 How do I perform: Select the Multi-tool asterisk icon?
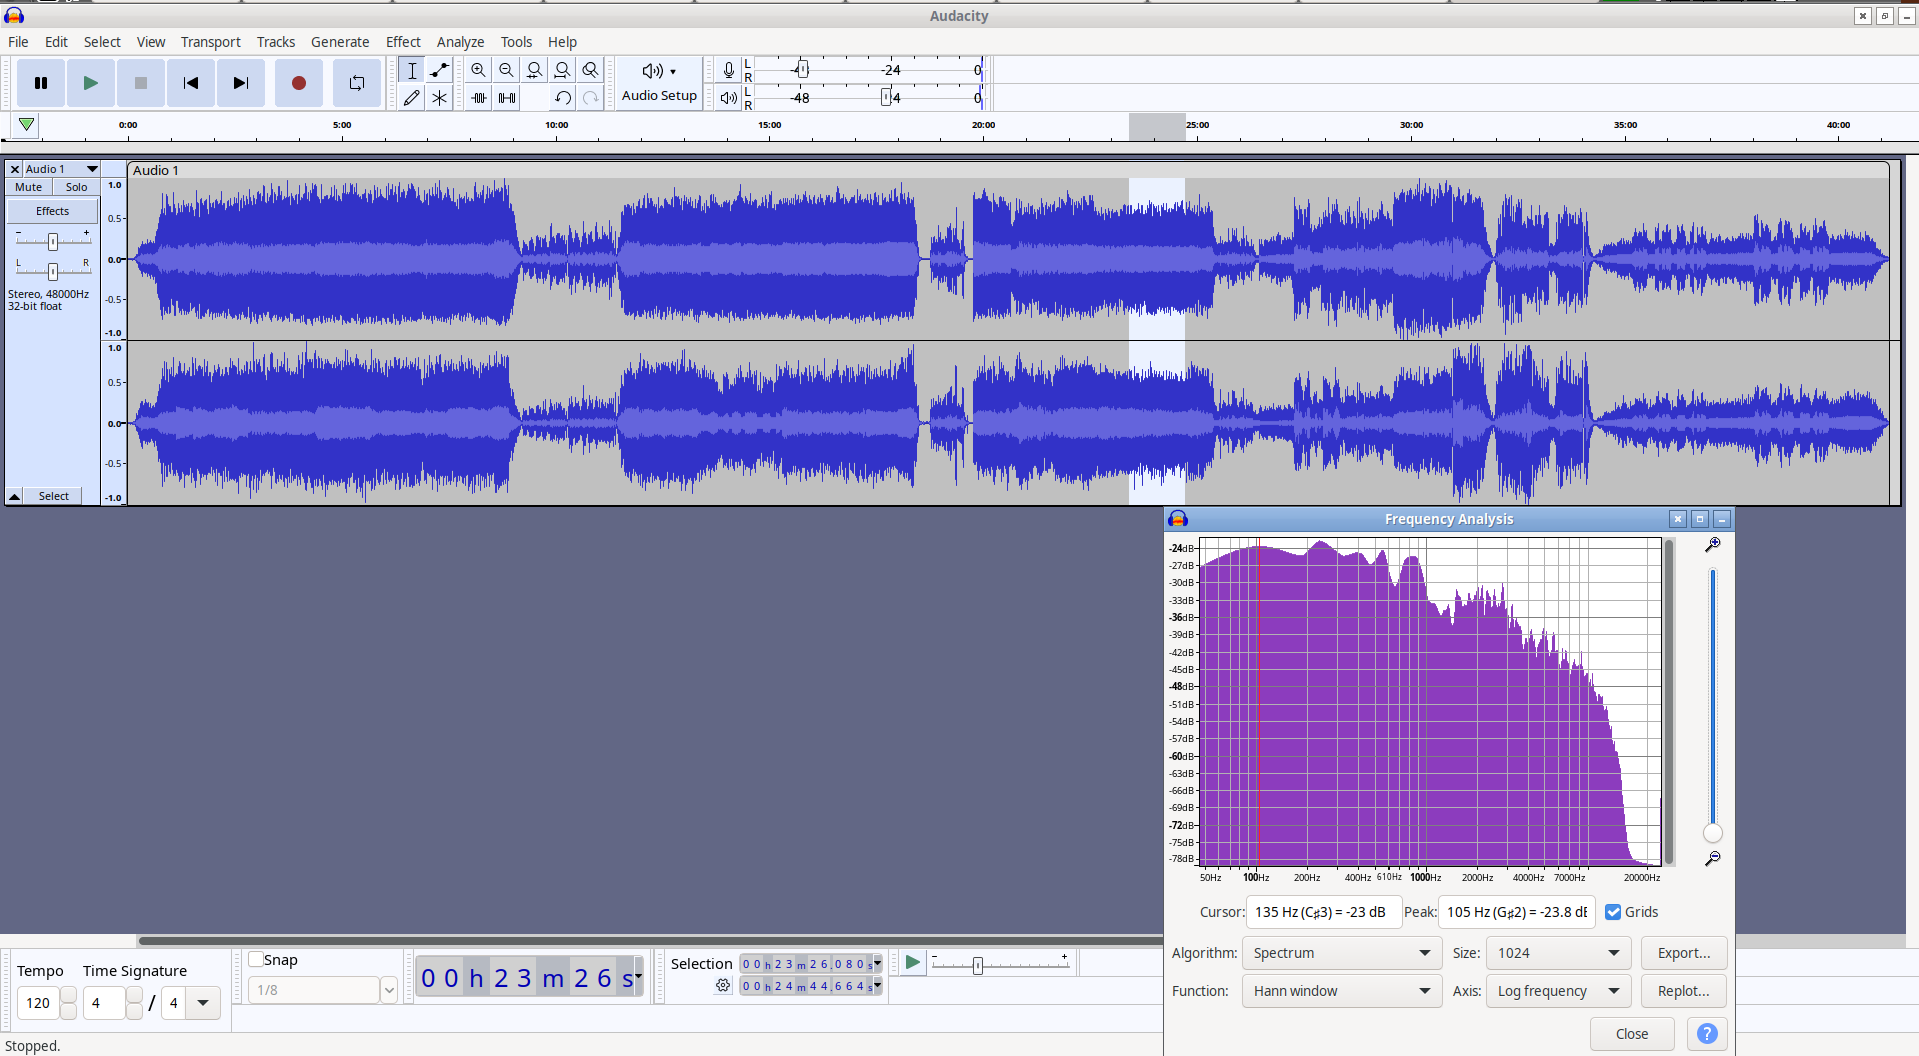point(439,98)
